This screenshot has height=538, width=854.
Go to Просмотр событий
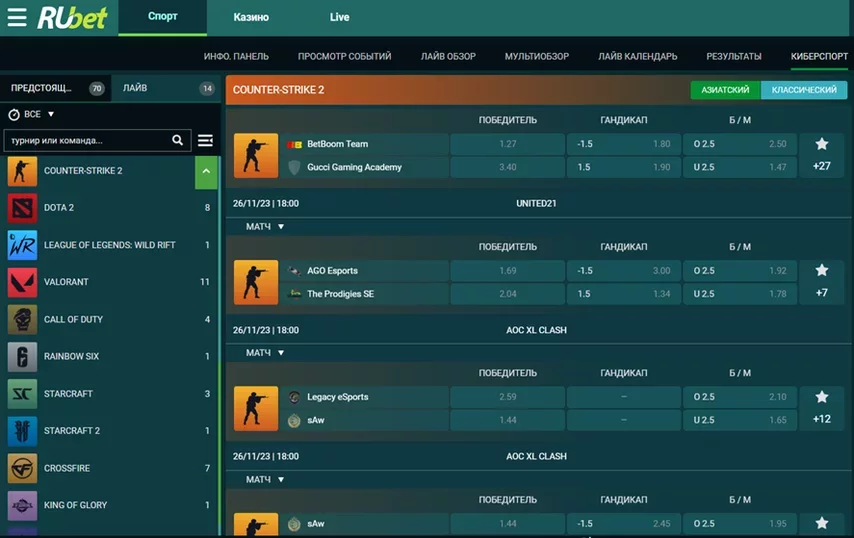[x=344, y=57]
